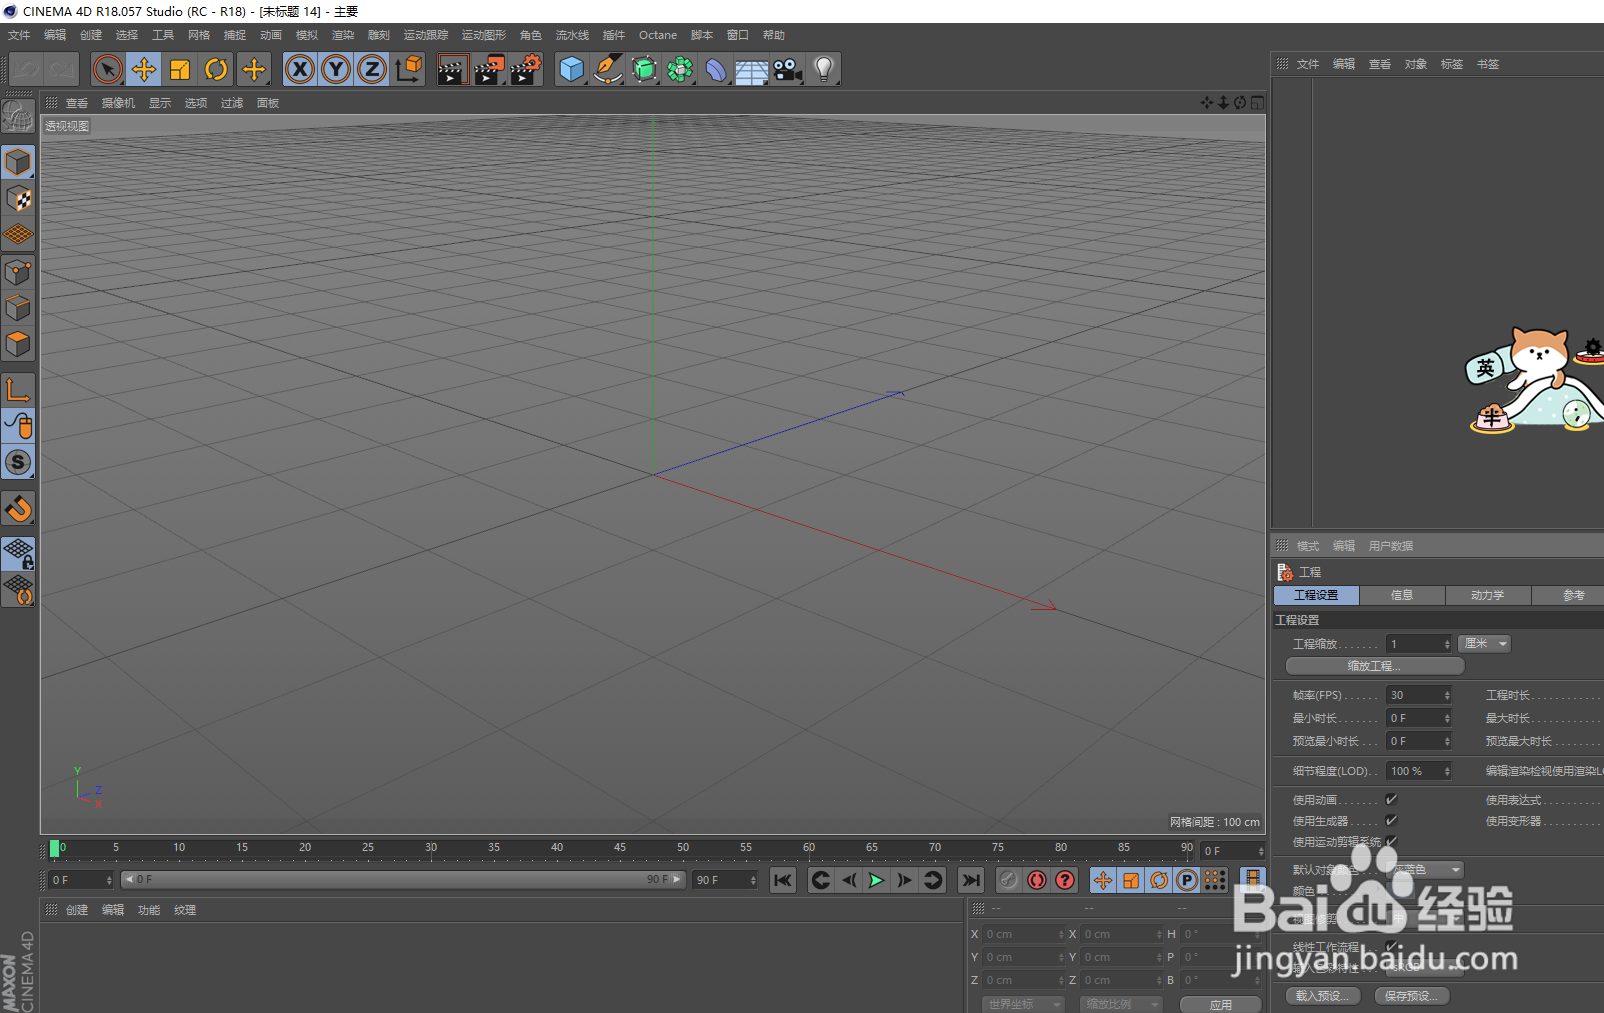Toggle 使用生成器 checkbox
Screen dimensions: 1604x1013
[x=1391, y=820]
